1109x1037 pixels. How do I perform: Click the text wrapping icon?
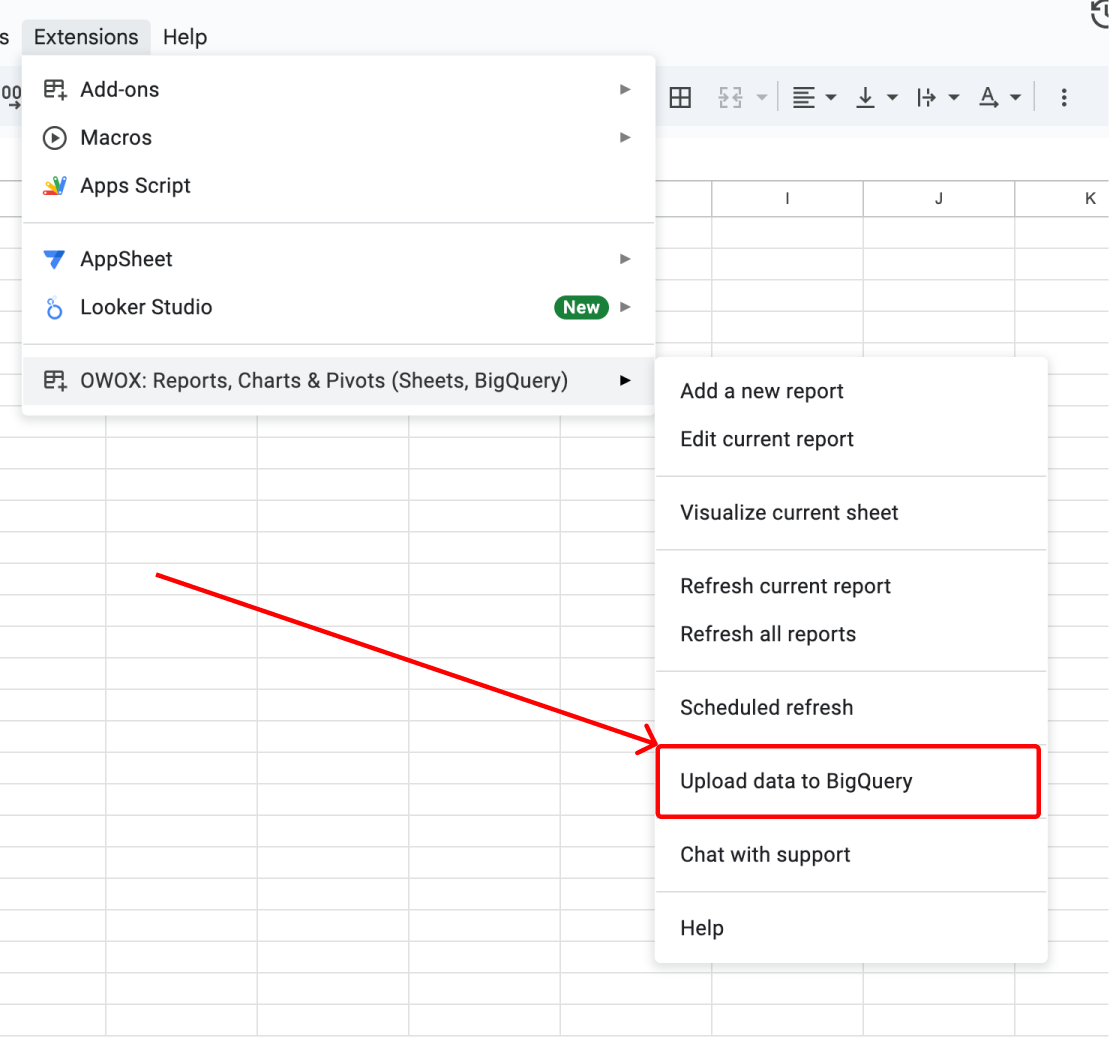click(926, 97)
